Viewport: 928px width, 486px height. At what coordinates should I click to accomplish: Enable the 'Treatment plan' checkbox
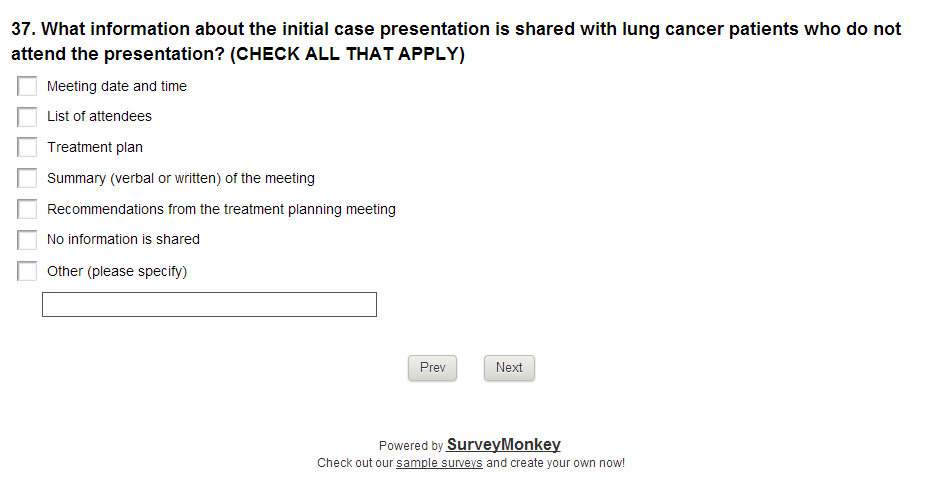(27, 148)
